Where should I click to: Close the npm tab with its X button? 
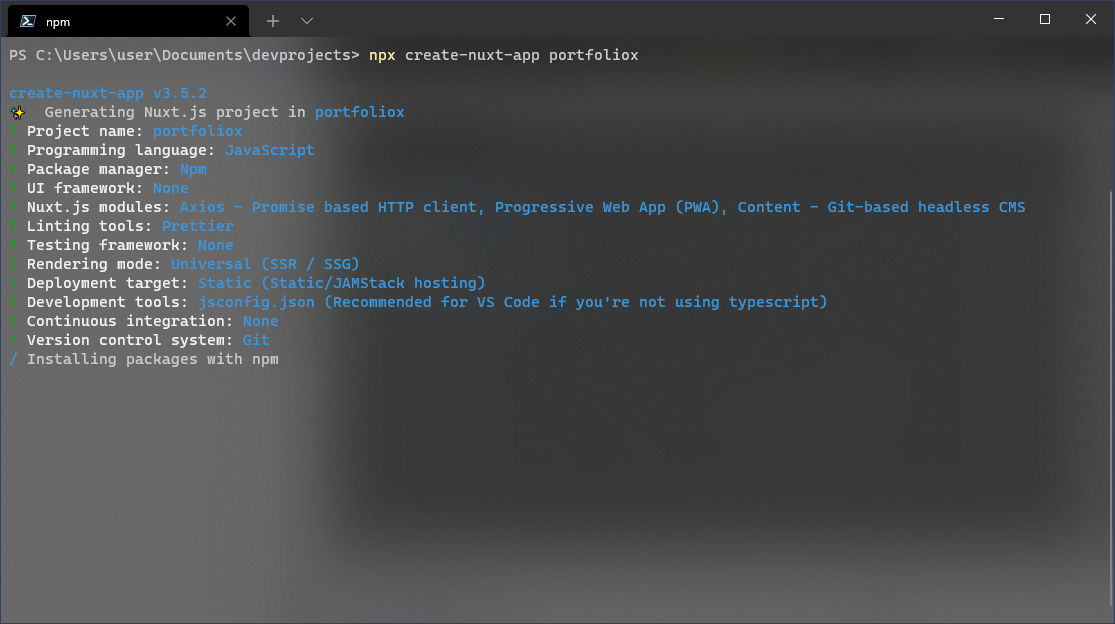click(231, 20)
